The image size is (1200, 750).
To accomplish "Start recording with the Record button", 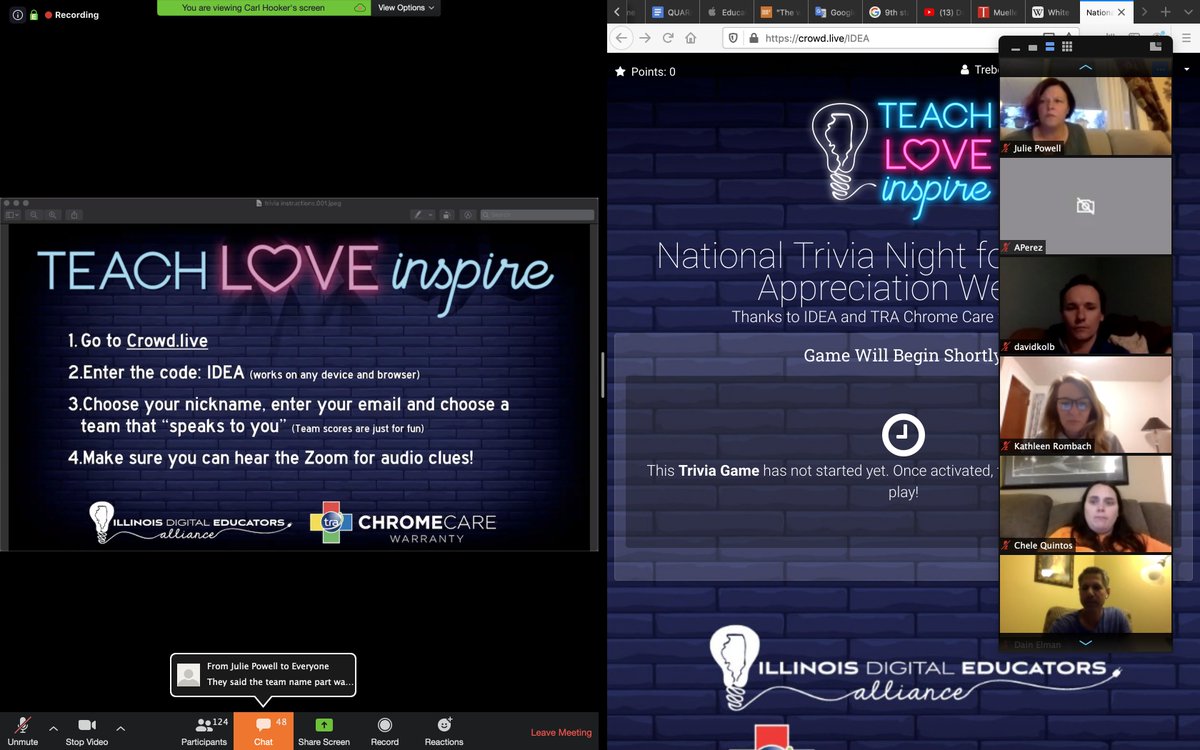I will (x=384, y=731).
